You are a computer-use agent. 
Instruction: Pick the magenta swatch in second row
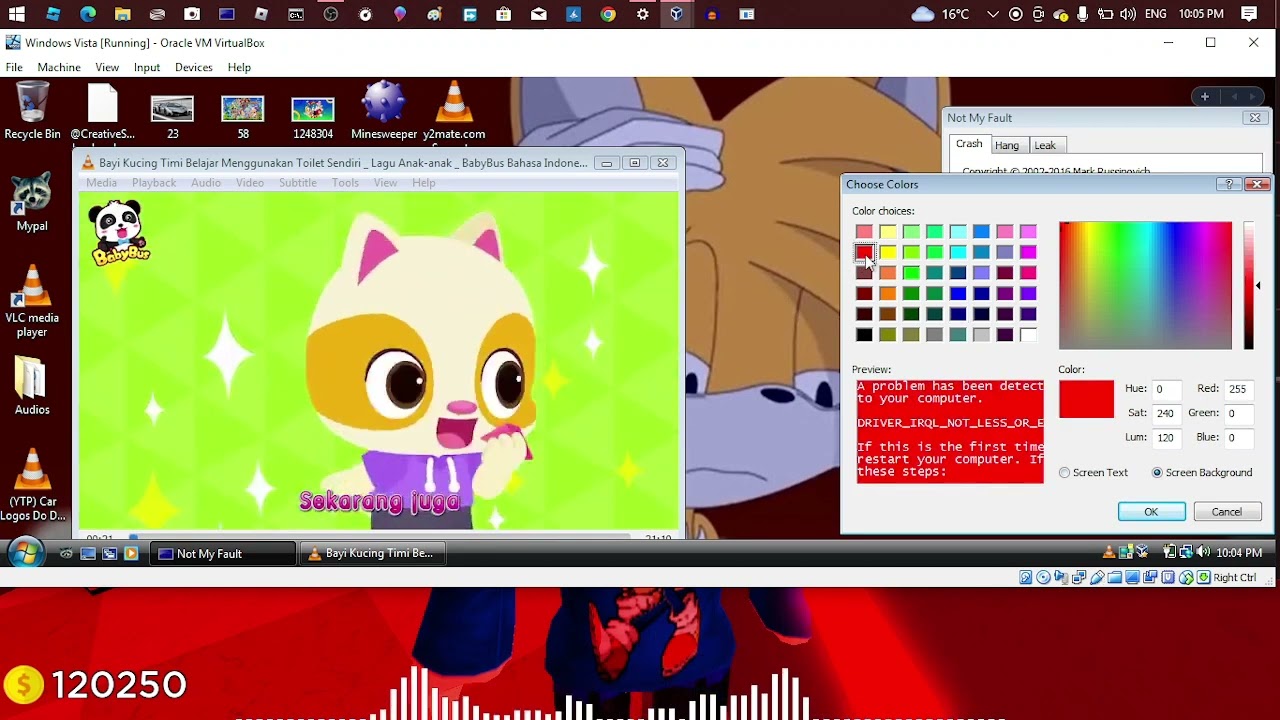coord(1028,252)
